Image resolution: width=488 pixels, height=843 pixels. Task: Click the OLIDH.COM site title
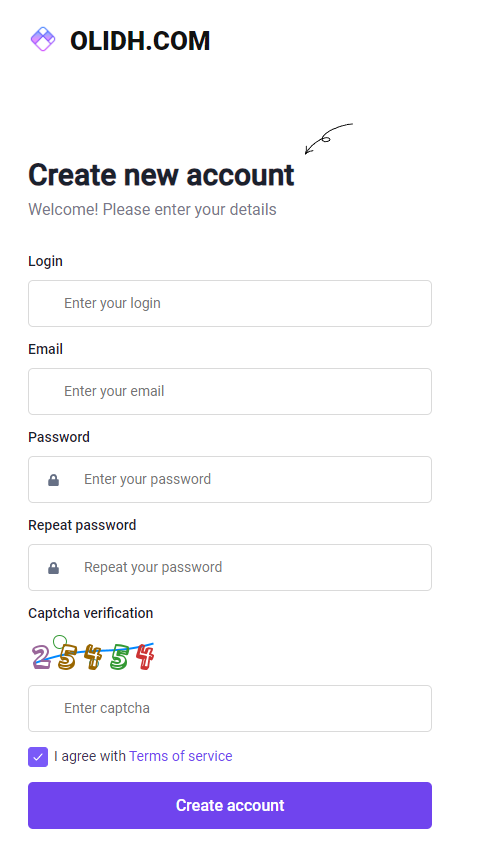[140, 41]
